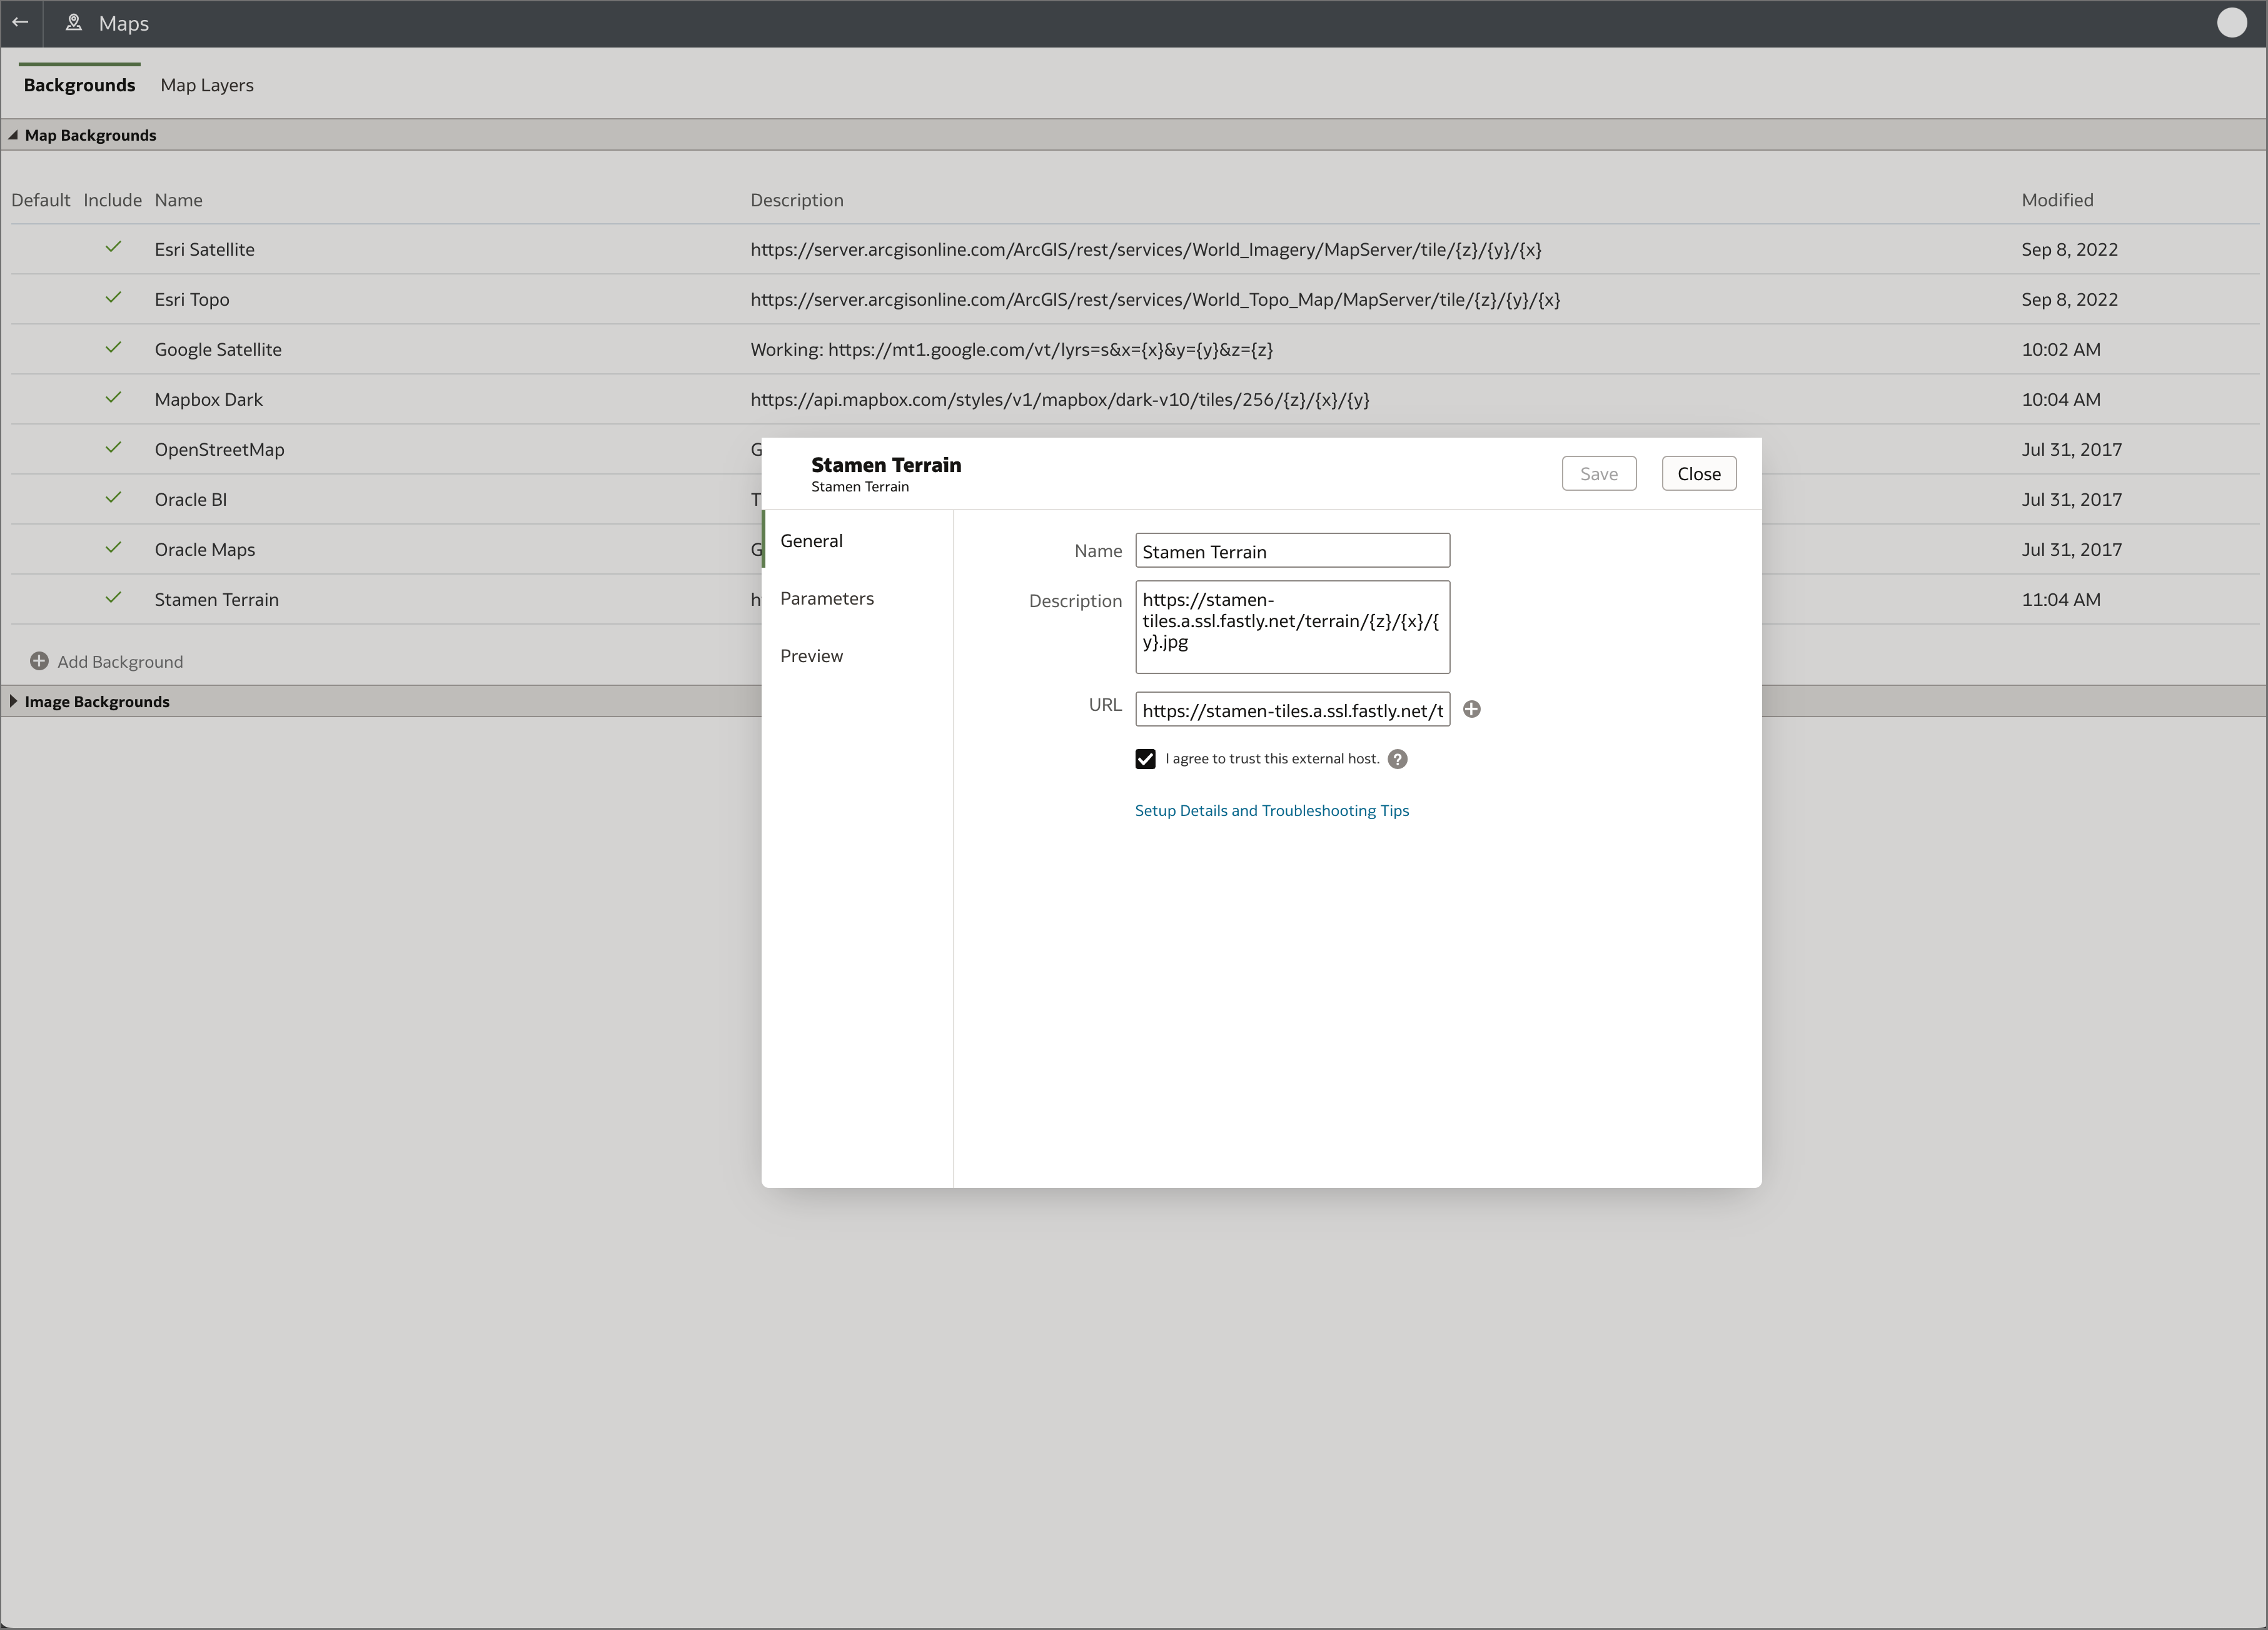Image resolution: width=2268 pixels, height=1630 pixels.
Task: Open the help icon beside the trust checkbox
Action: pyautogui.click(x=1397, y=758)
